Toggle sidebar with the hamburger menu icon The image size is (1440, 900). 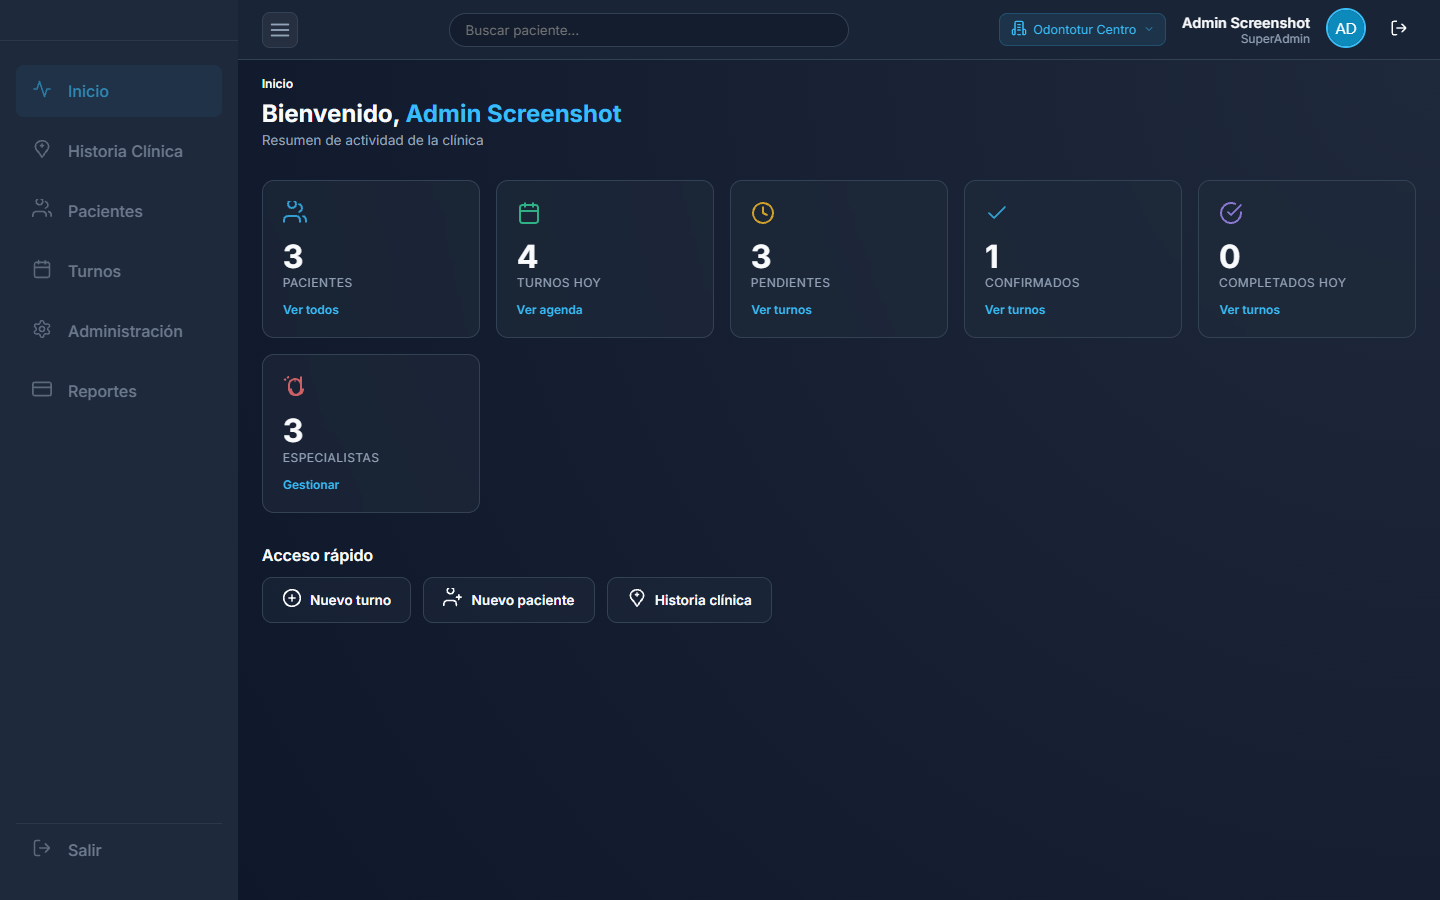[x=280, y=30]
